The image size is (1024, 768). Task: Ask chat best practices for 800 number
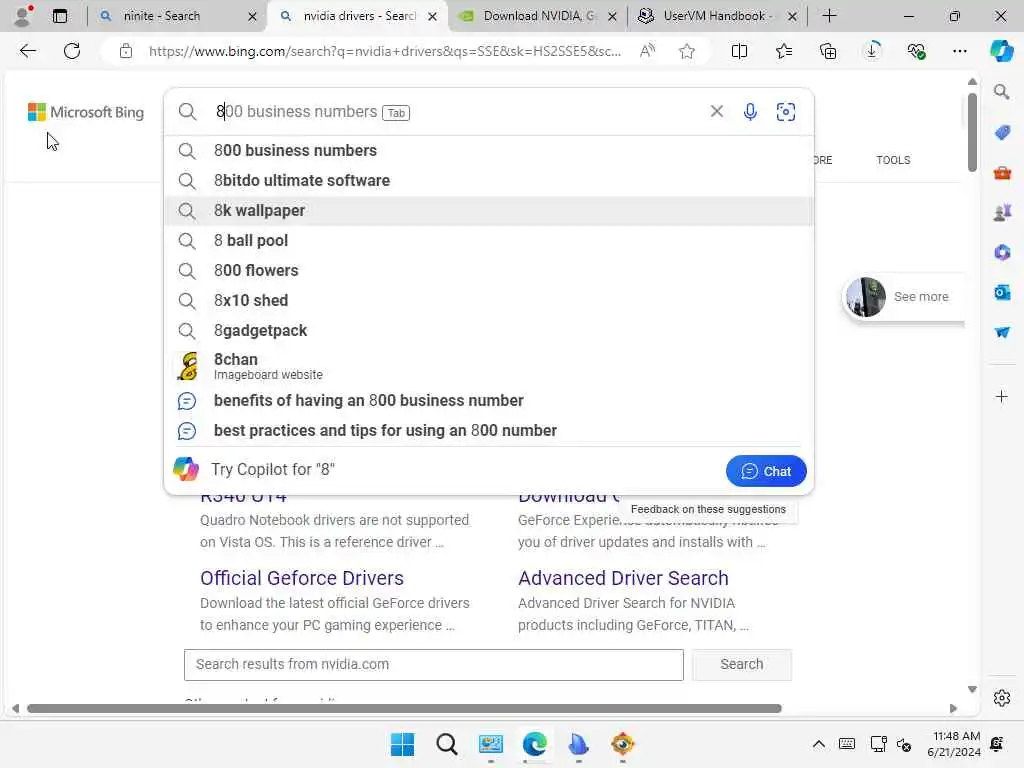tap(488, 431)
